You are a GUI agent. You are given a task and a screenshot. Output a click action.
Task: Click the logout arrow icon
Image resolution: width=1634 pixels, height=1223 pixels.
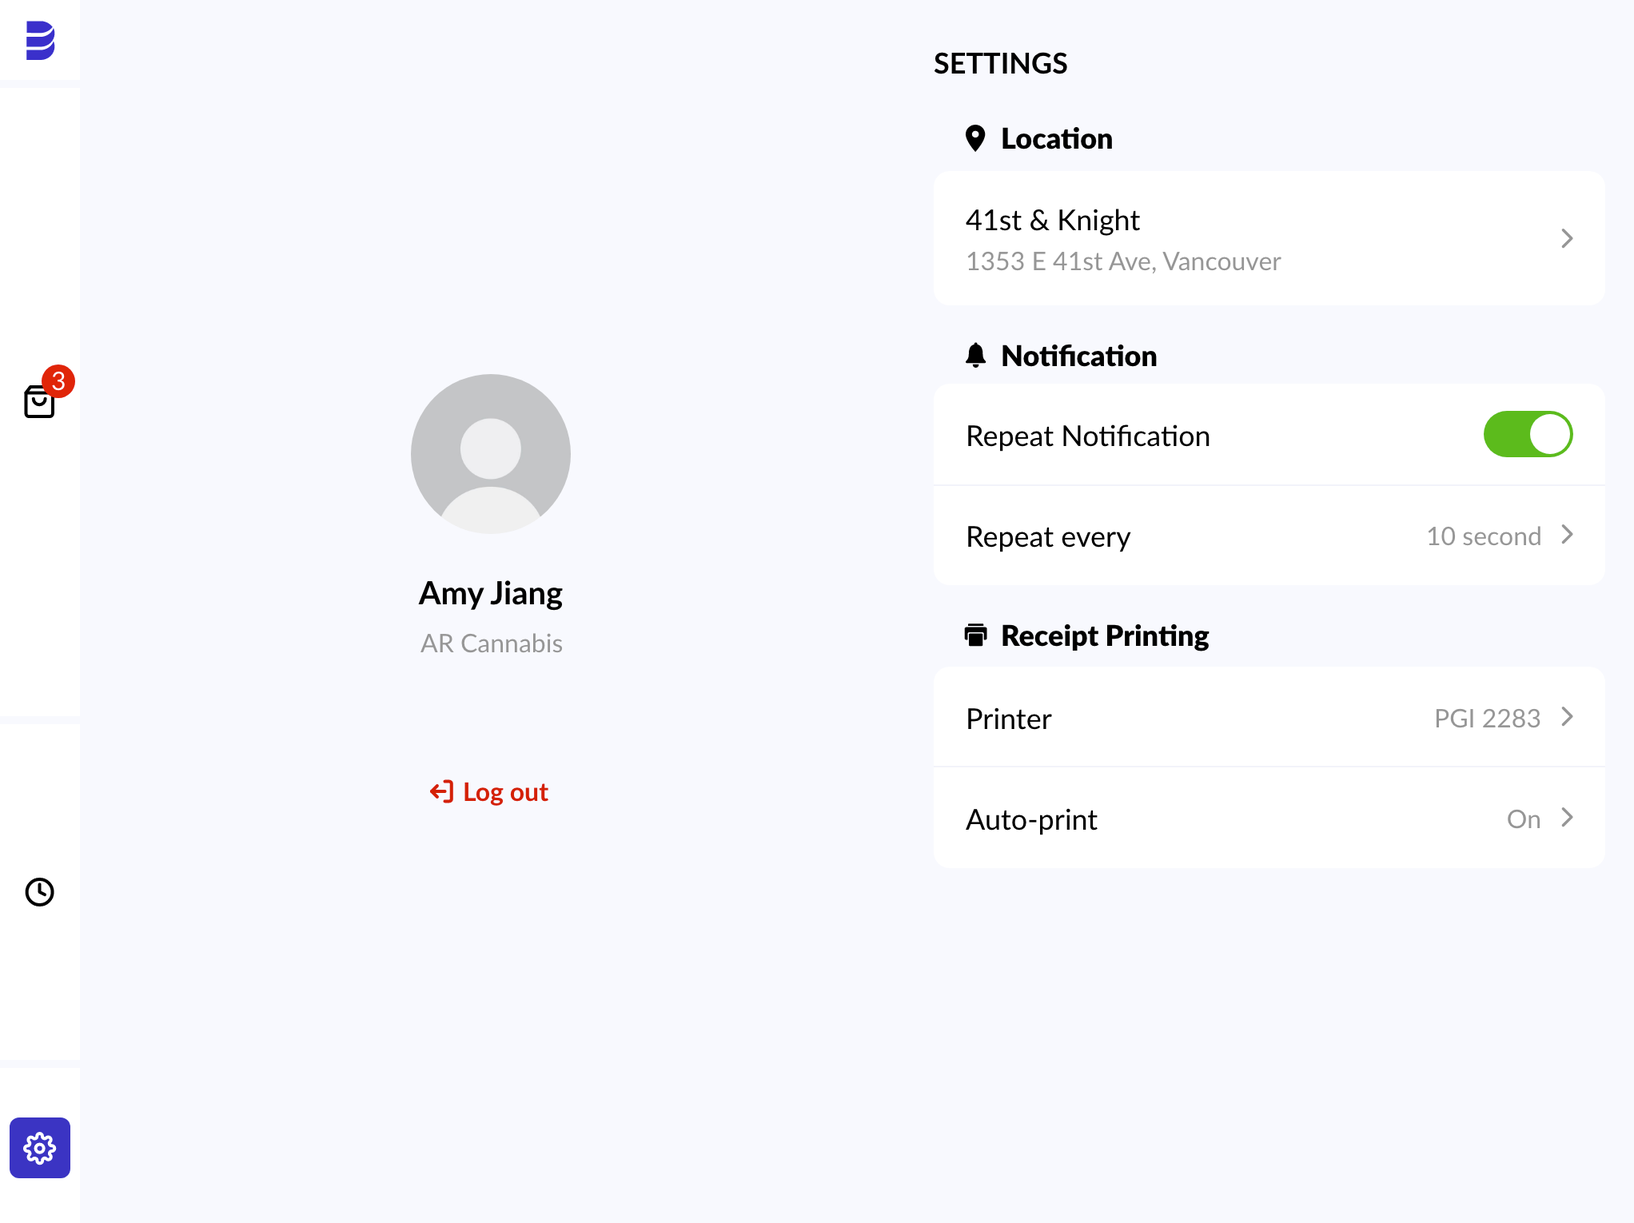[x=441, y=792]
